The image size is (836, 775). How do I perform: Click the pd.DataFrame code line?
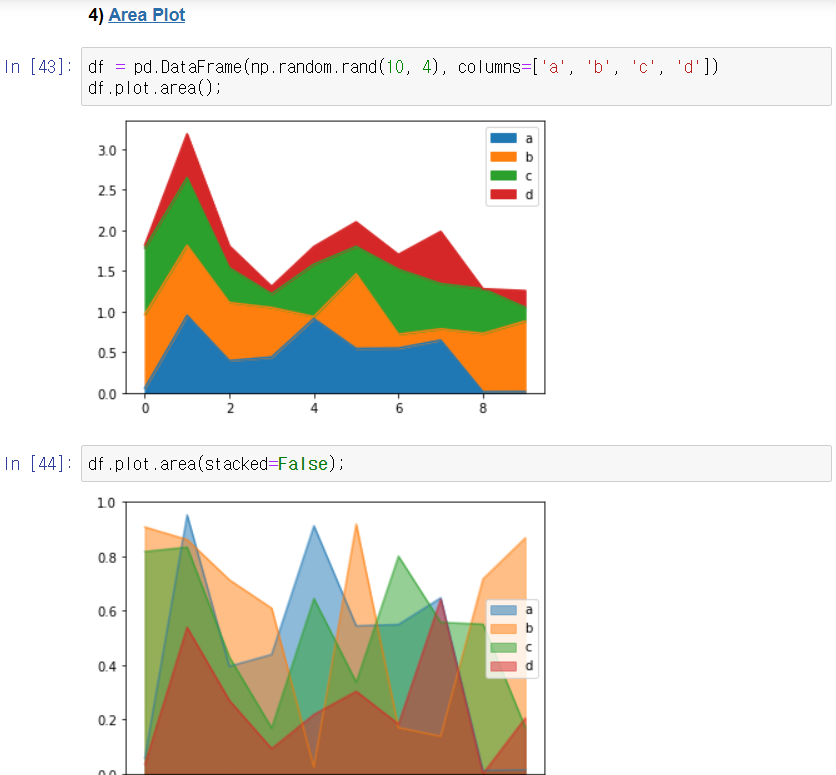click(403, 67)
